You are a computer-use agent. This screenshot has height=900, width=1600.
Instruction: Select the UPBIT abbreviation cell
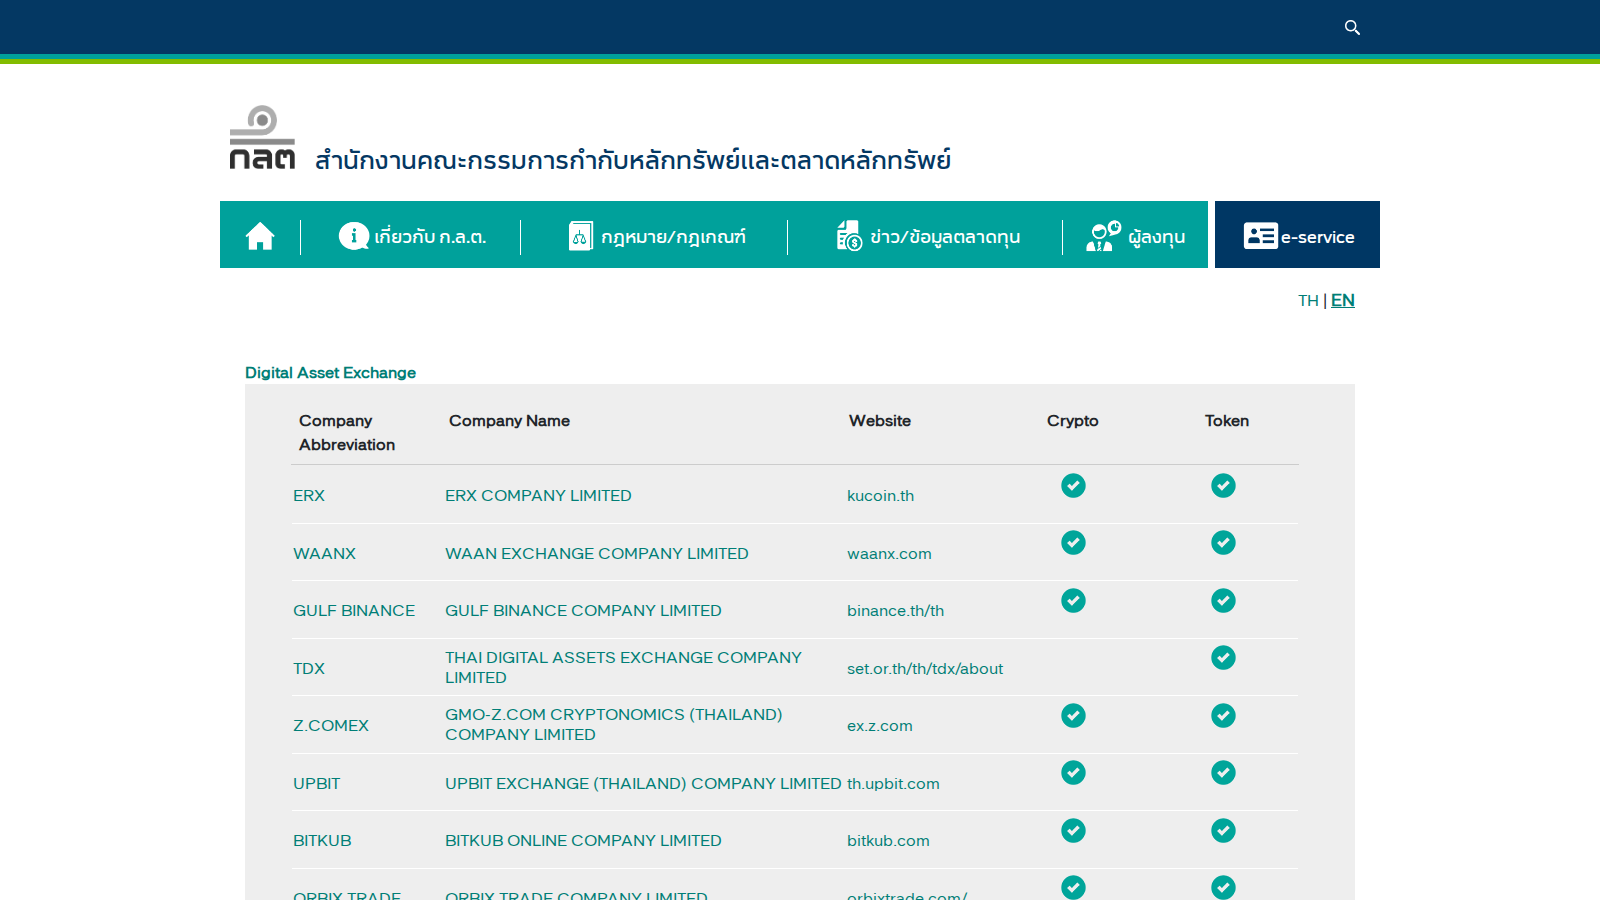pos(316,784)
